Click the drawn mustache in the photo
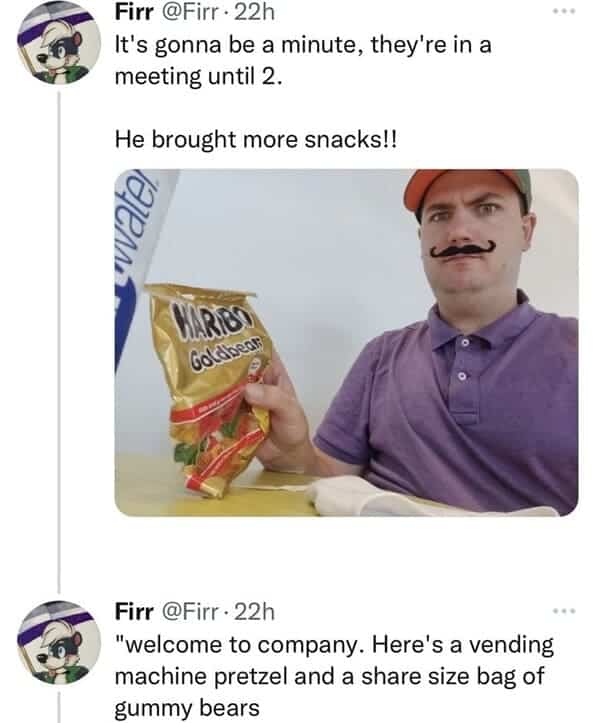The width and height of the screenshot is (599, 723). (463, 249)
